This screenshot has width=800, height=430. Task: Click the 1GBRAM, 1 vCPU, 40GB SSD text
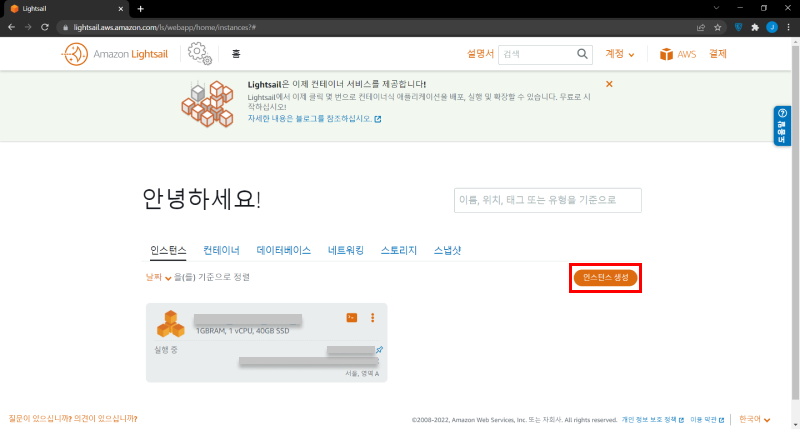243,331
